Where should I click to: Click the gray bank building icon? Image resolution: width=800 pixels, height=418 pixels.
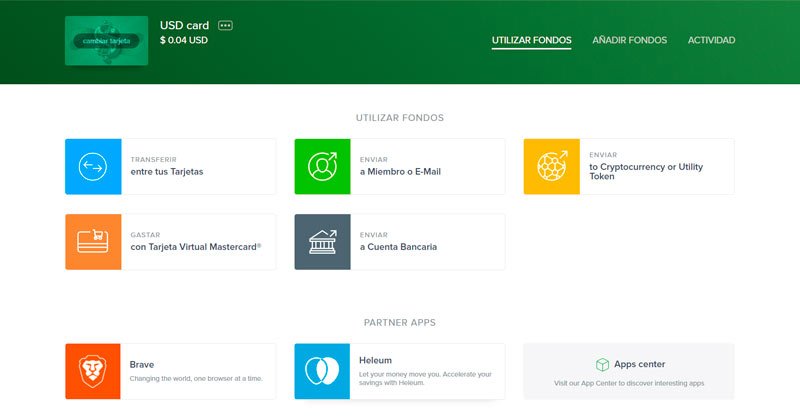pos(322,242)
